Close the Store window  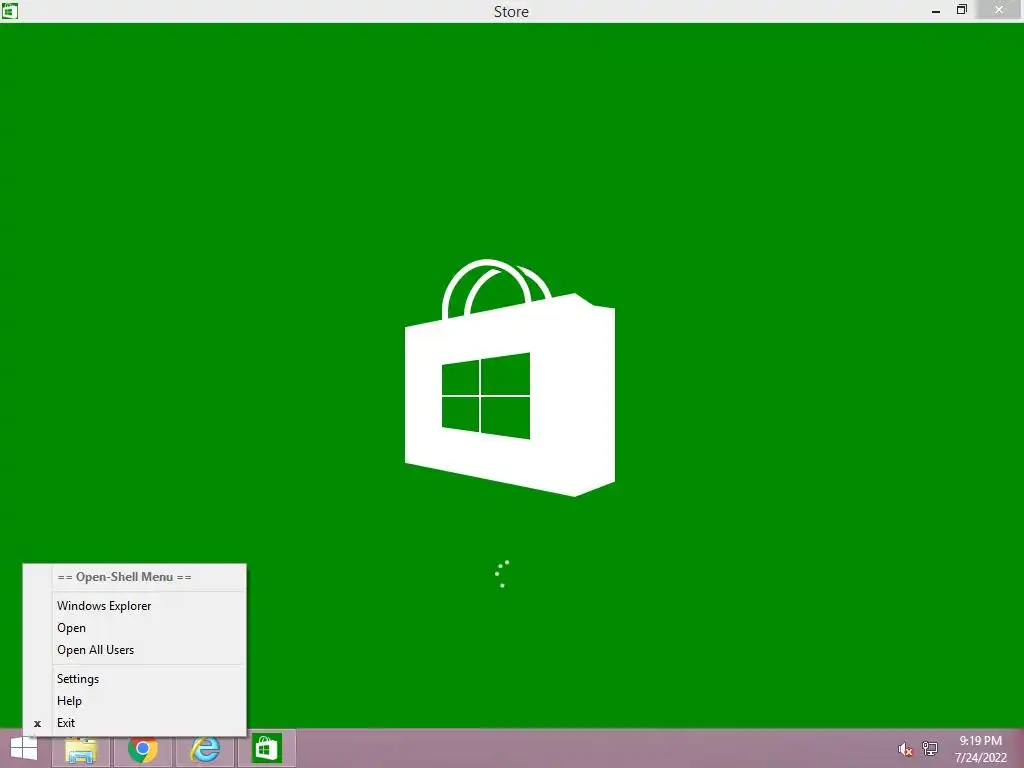pos(999,10)
